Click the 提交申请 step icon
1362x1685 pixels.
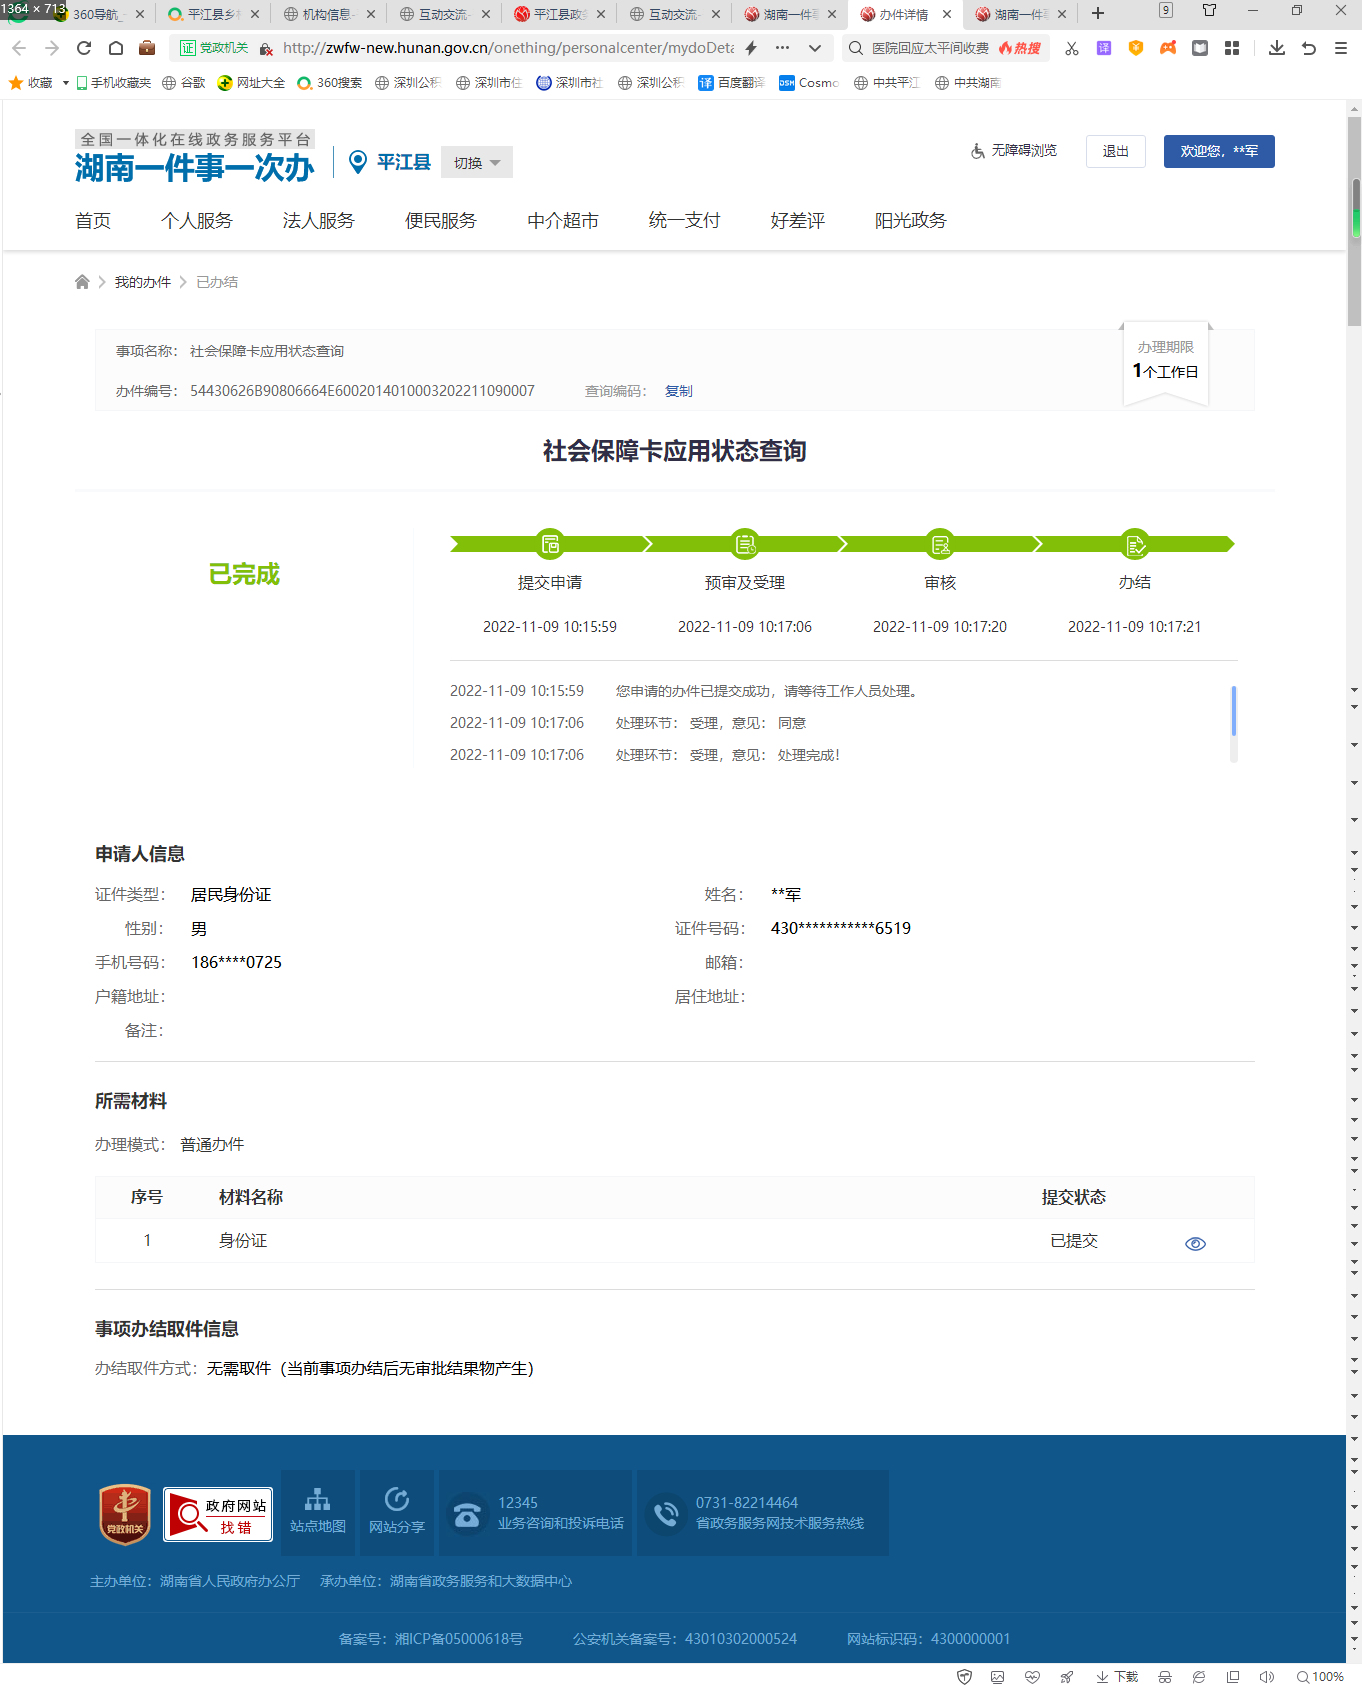(x=550, y=544)
